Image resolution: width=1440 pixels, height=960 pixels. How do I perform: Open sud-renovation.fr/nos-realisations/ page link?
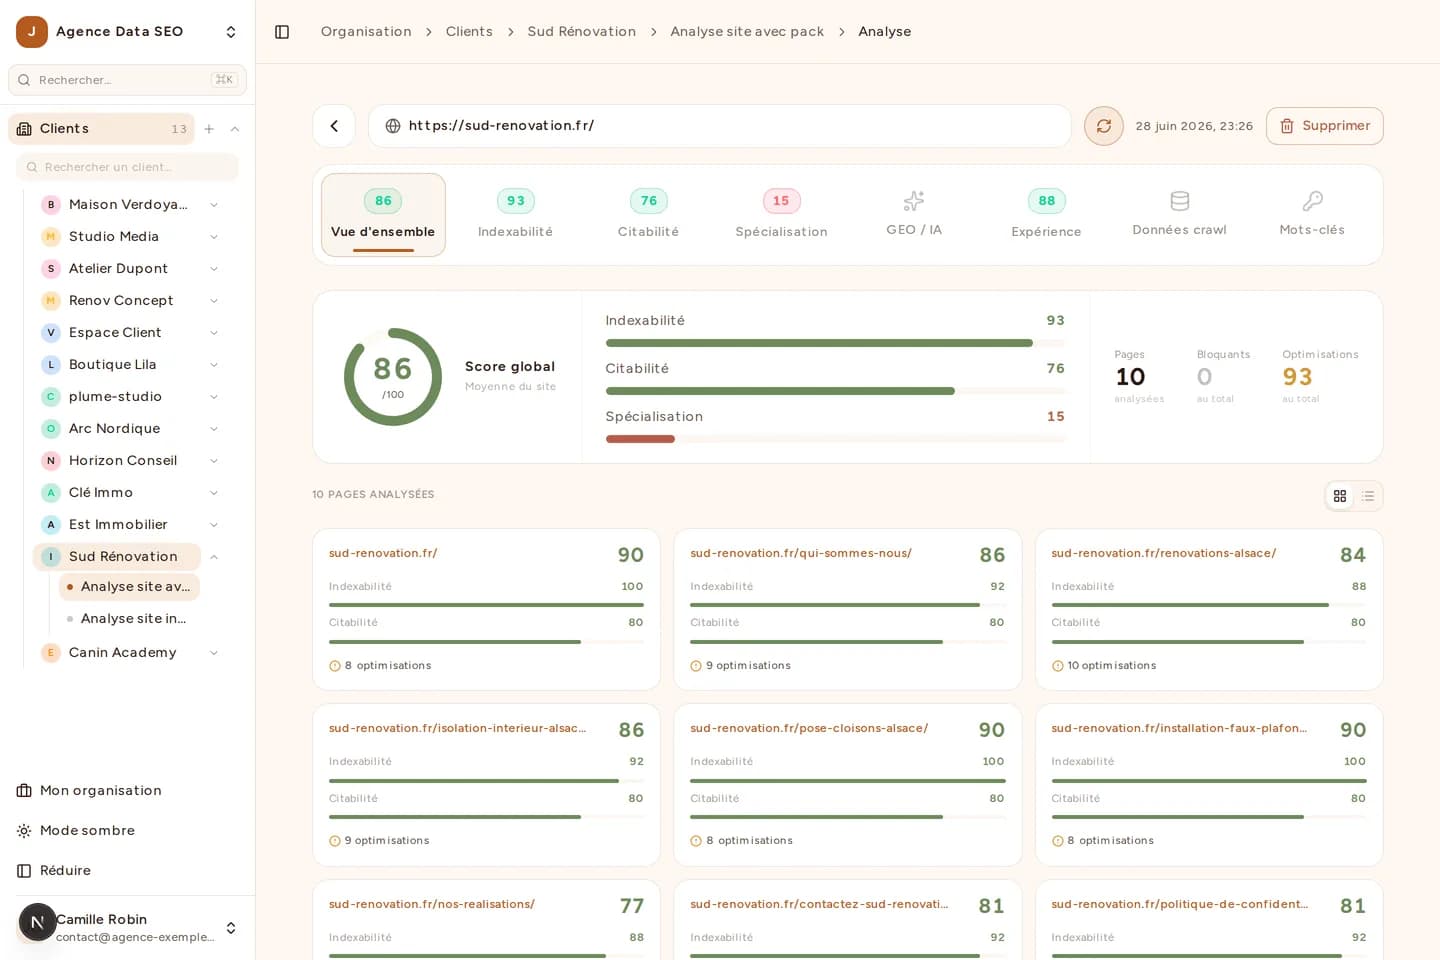(x=432, y=905)
